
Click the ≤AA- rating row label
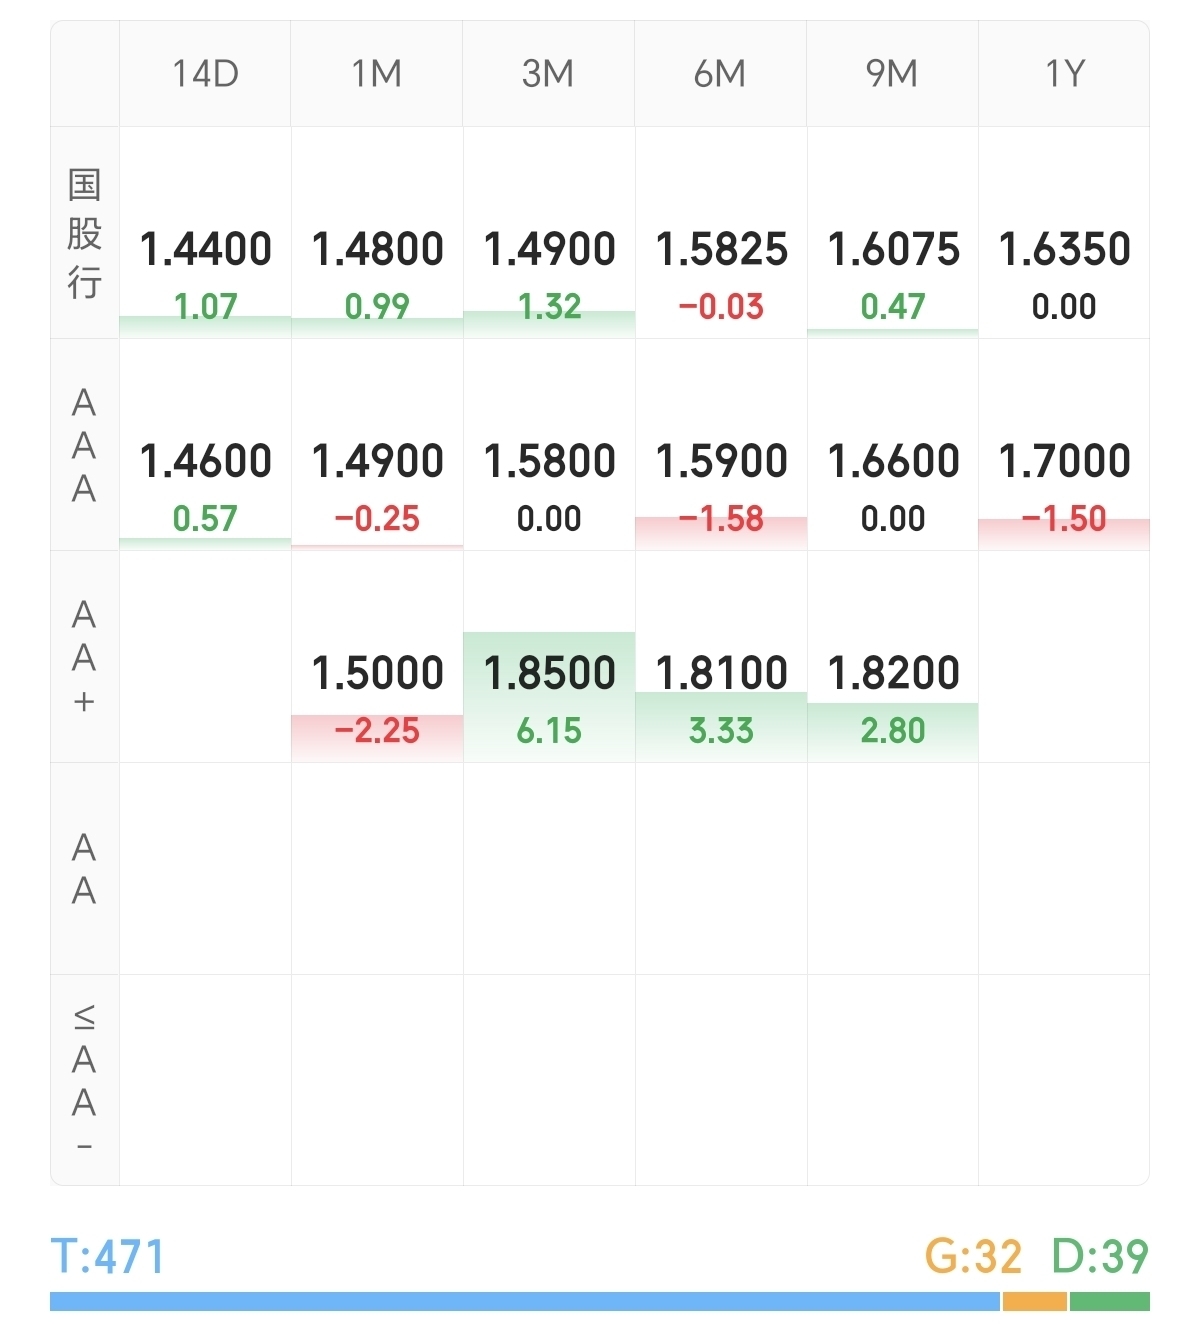(x=85, y=1080)
